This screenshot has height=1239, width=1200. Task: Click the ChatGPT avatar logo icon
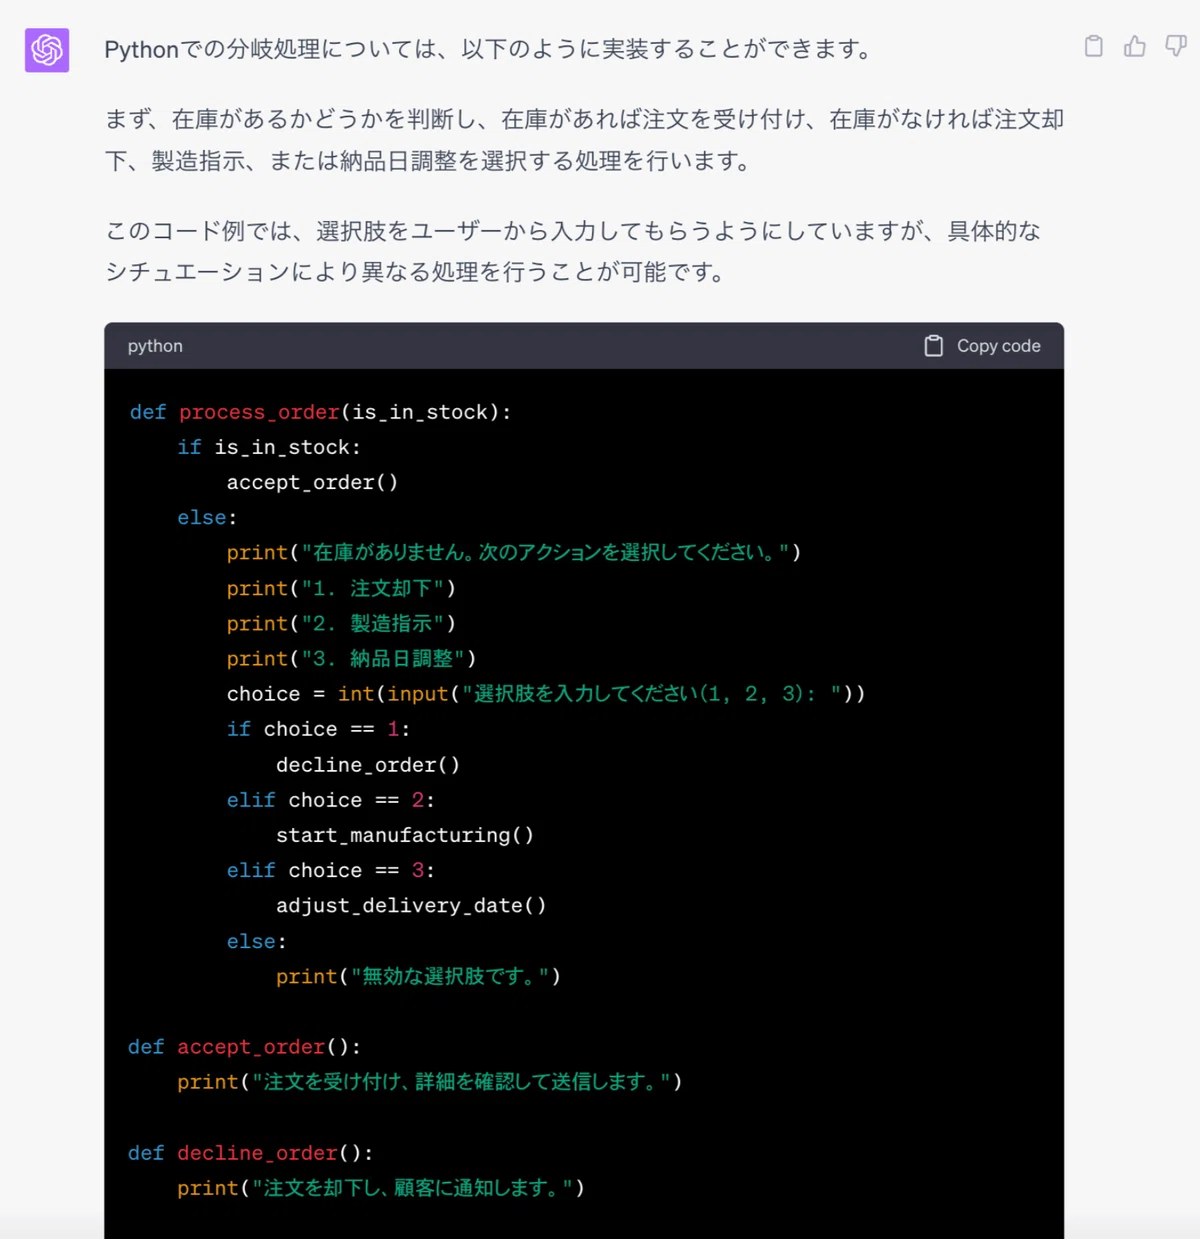click(47, 50)
